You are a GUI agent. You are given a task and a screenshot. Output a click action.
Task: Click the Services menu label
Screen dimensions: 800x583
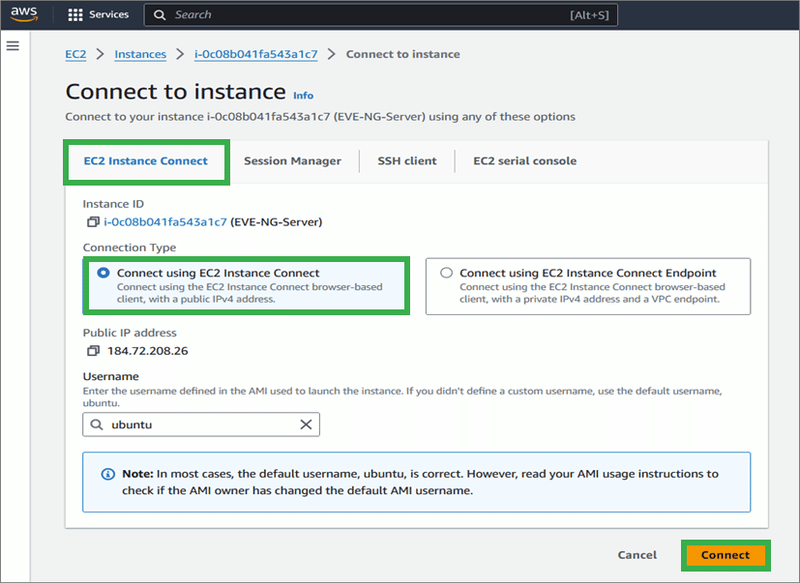[109, 15]
